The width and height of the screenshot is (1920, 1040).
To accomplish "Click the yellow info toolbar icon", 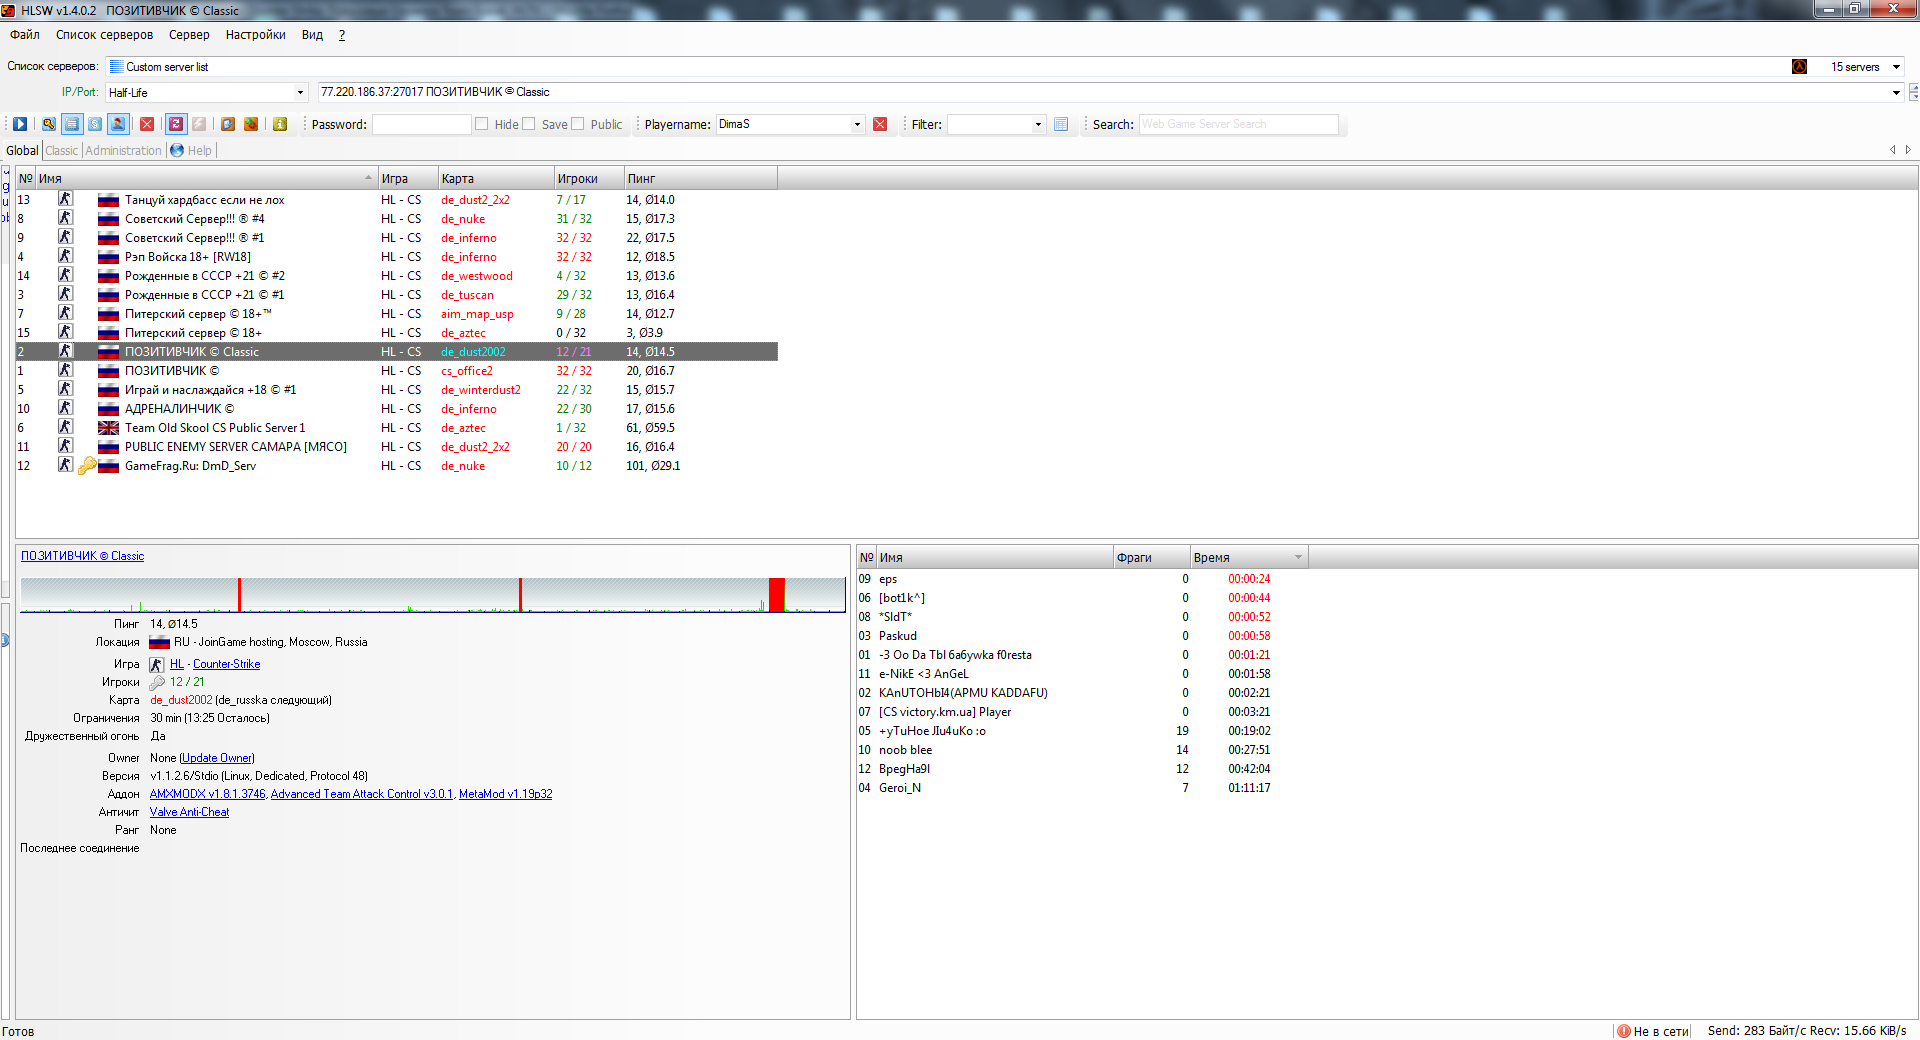I will click(x=280, y=124).
